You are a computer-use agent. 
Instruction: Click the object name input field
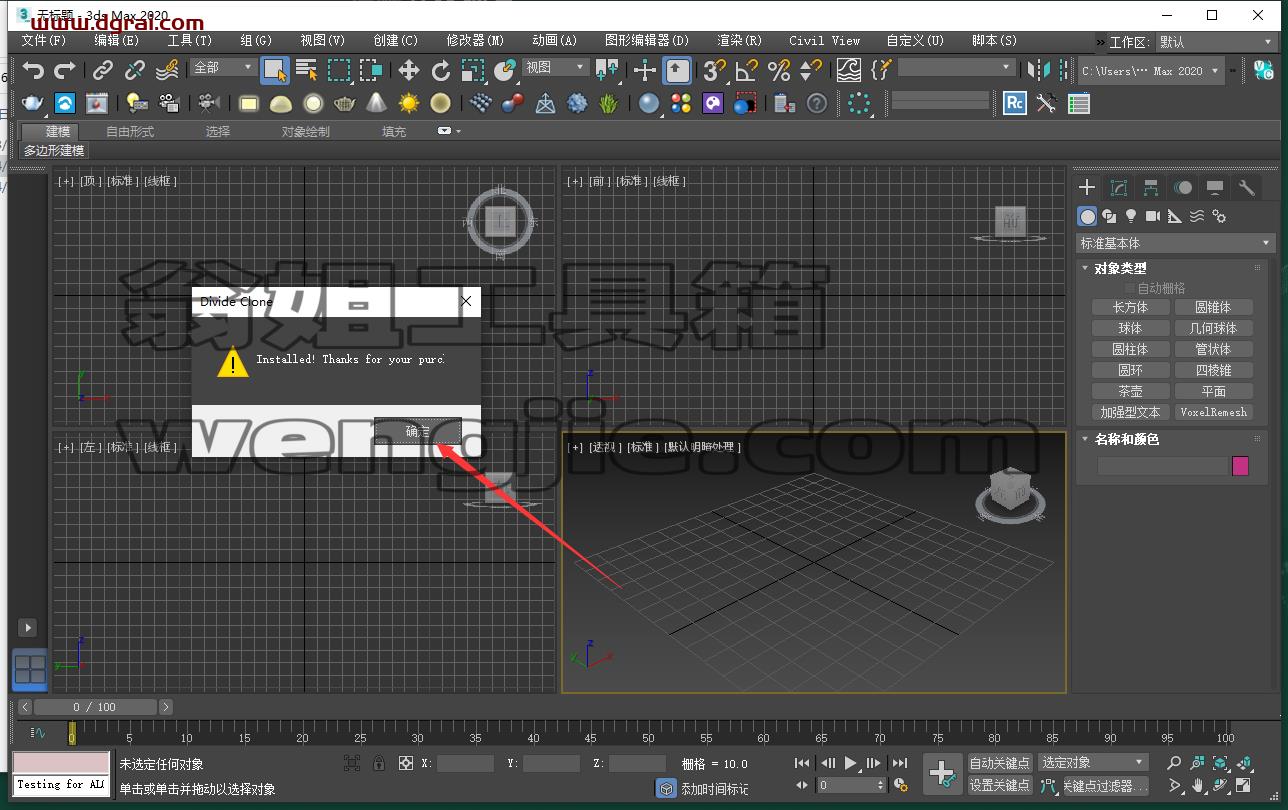tap(1162, 466)
